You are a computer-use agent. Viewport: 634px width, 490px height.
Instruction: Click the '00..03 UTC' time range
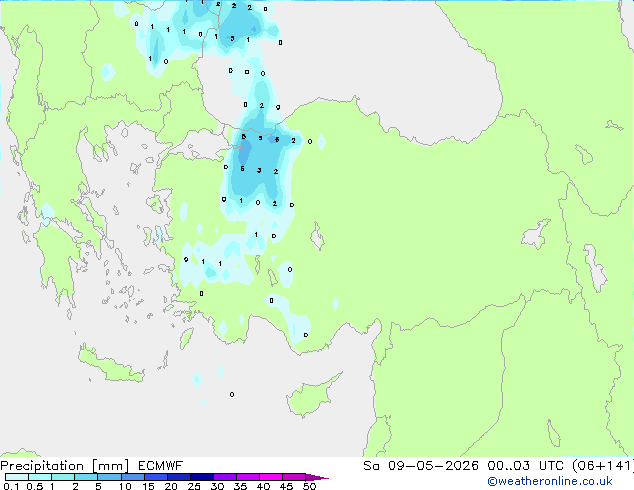(525, 466)
